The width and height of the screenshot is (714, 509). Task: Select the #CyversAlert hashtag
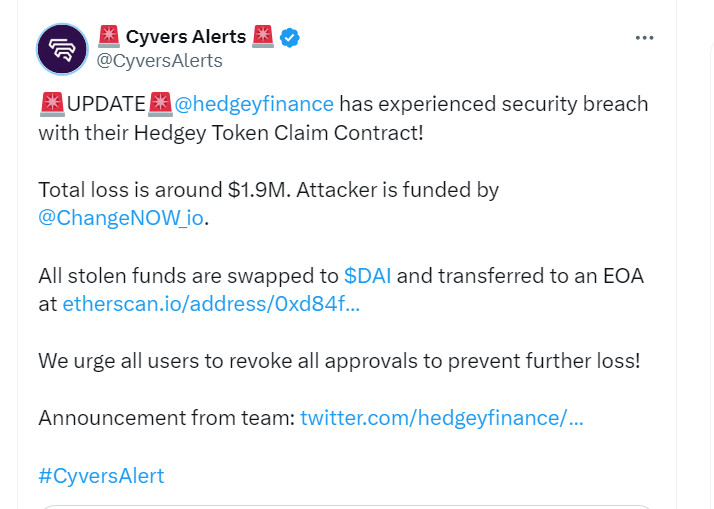(101, 475)
